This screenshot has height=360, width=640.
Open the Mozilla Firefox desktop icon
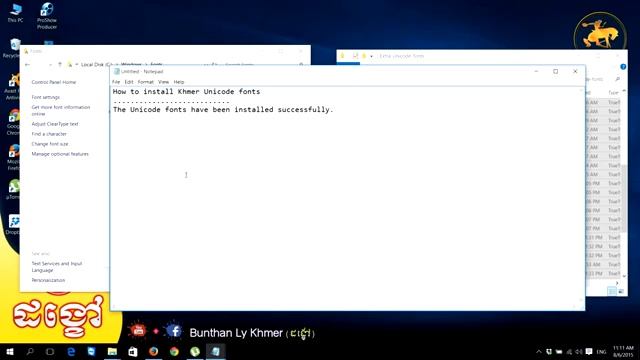click(13, 157)
